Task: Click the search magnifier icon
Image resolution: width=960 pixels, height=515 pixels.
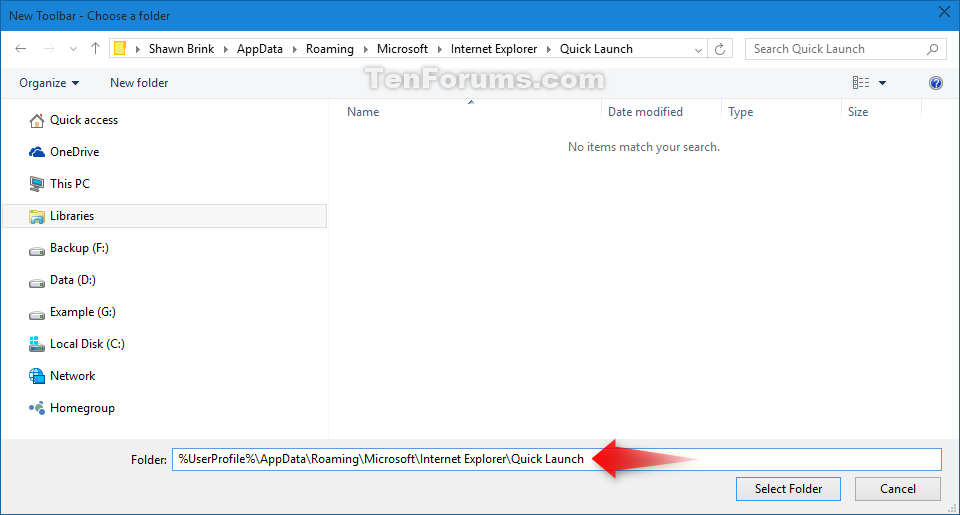Action: pos(932,49)
